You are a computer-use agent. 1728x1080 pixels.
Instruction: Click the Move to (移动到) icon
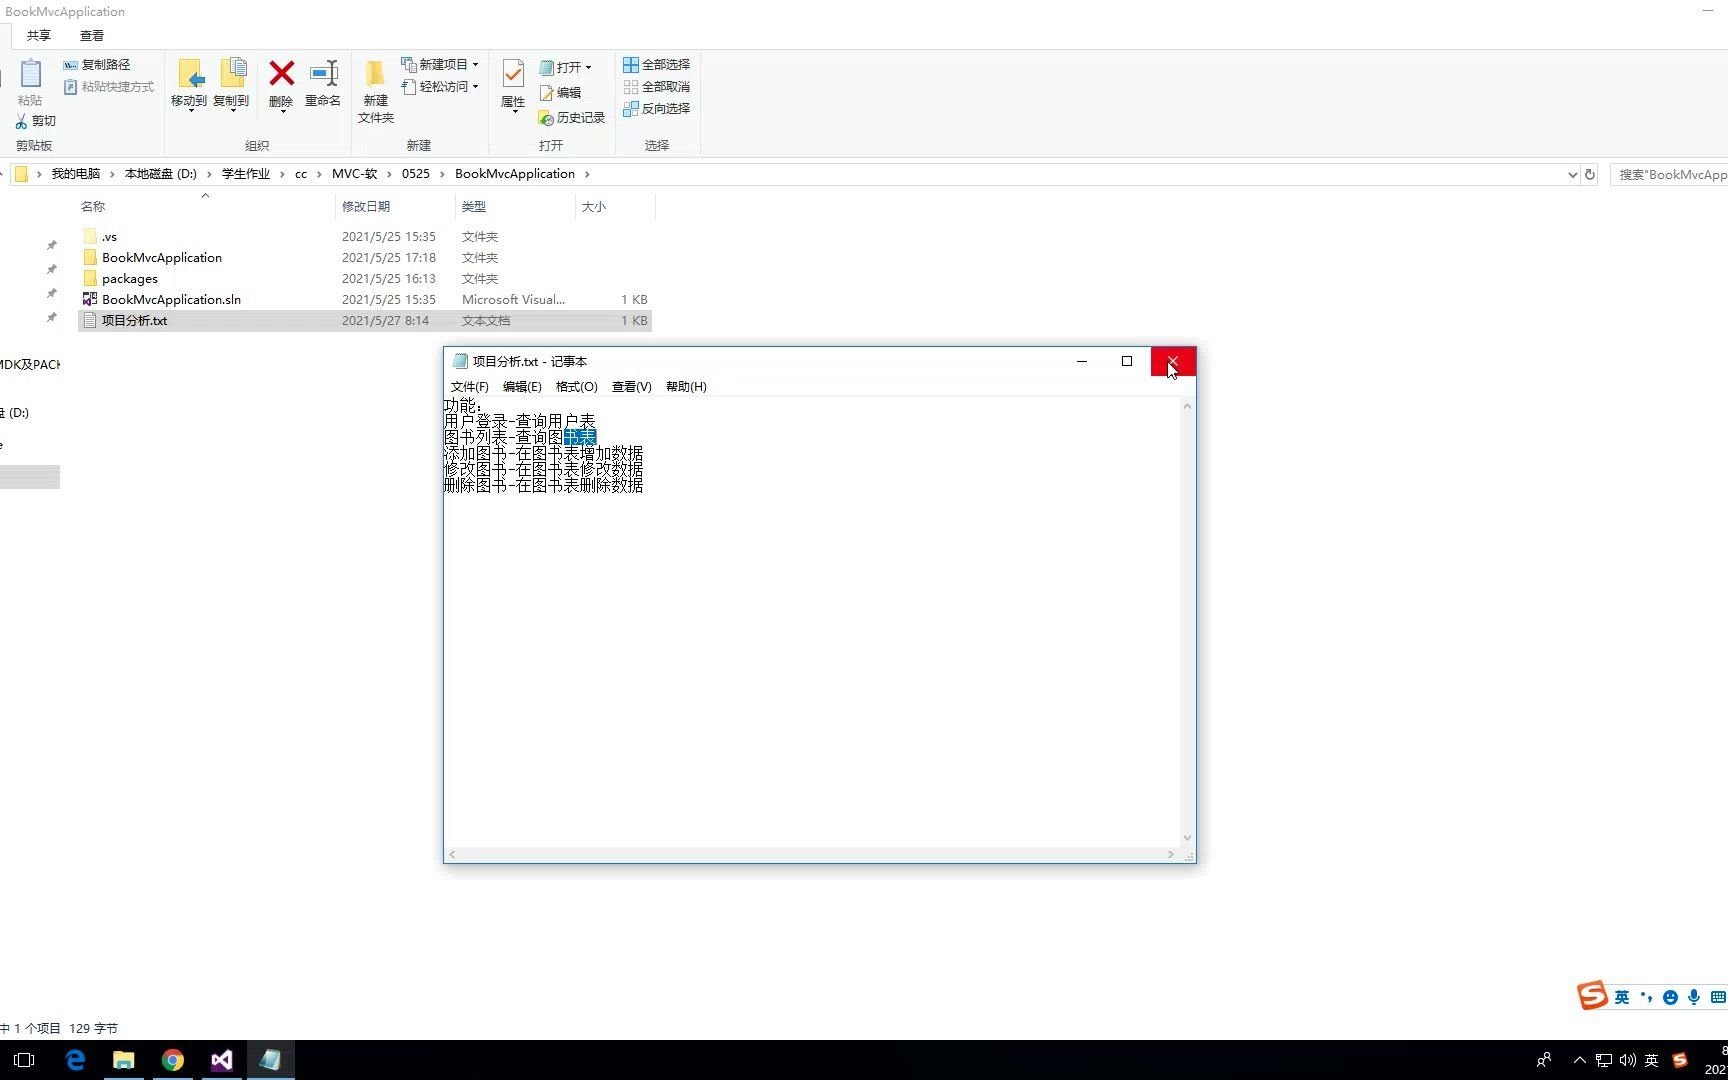pos(189,83)
